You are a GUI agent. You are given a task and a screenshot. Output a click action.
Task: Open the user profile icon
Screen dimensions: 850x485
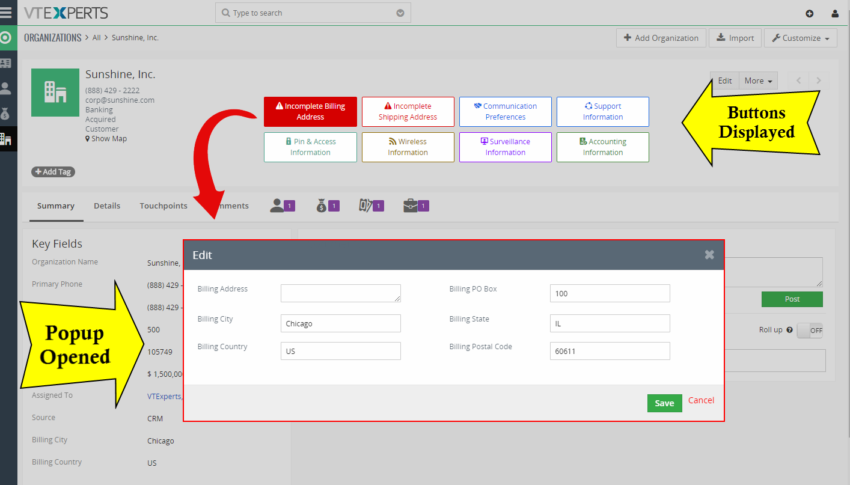coord(835,14)
